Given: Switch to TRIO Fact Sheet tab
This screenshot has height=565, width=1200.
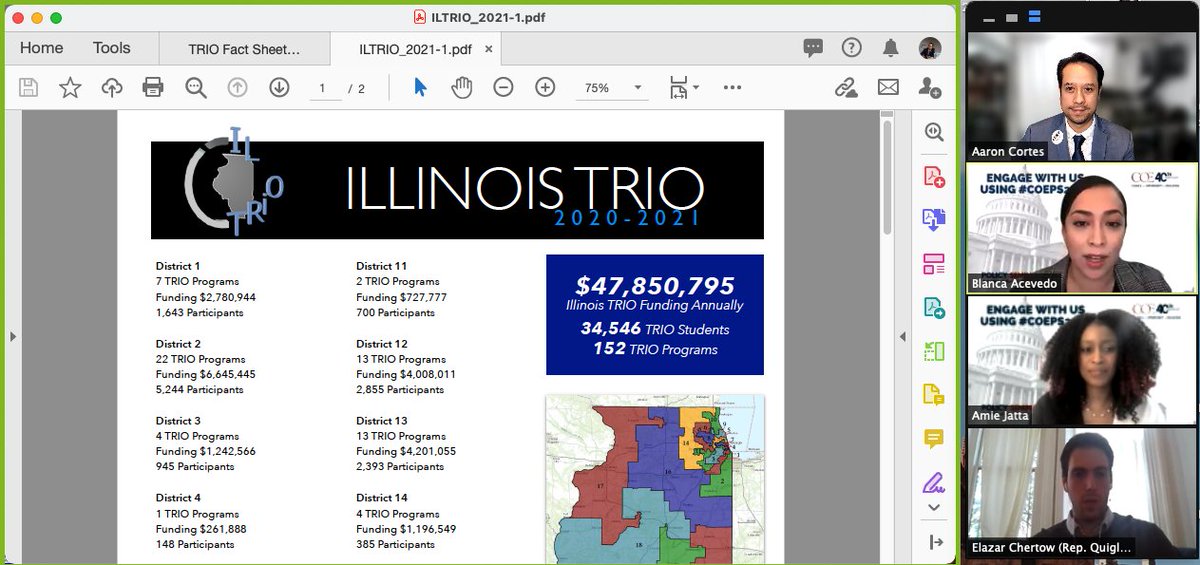Looking at the screenshot, I should coord(244,48).
